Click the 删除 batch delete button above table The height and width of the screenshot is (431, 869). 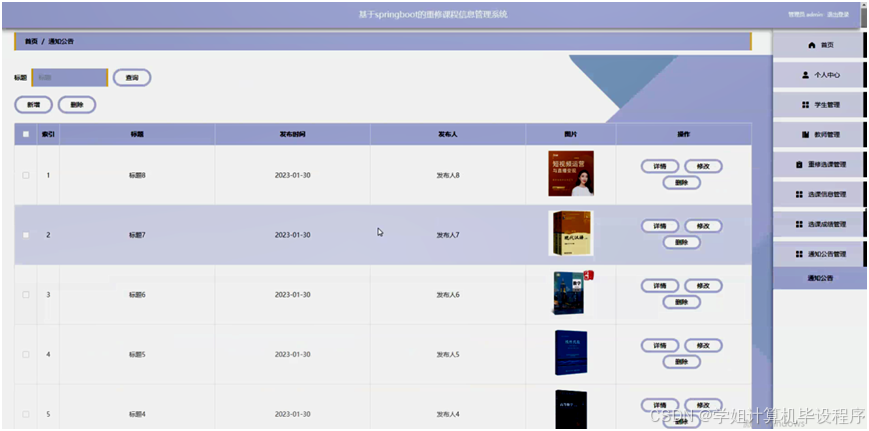(77, 105)
